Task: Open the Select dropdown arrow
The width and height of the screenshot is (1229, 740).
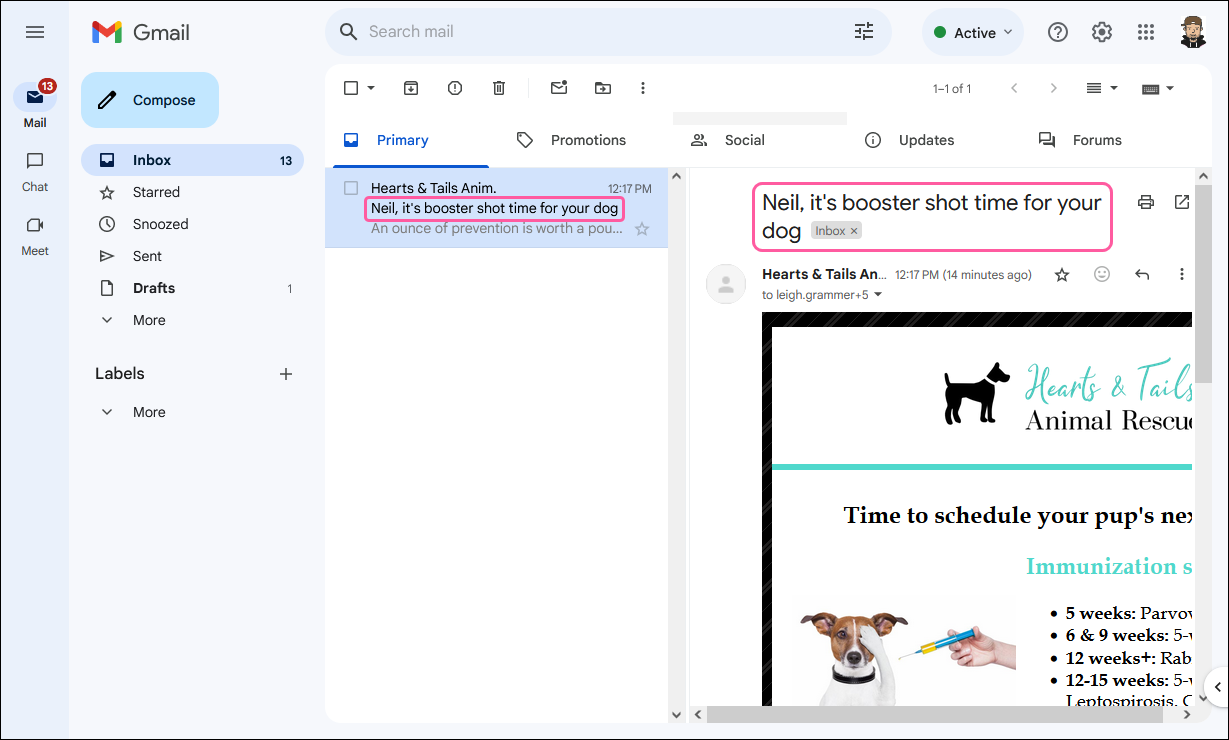Action: [x=371, y=88]
